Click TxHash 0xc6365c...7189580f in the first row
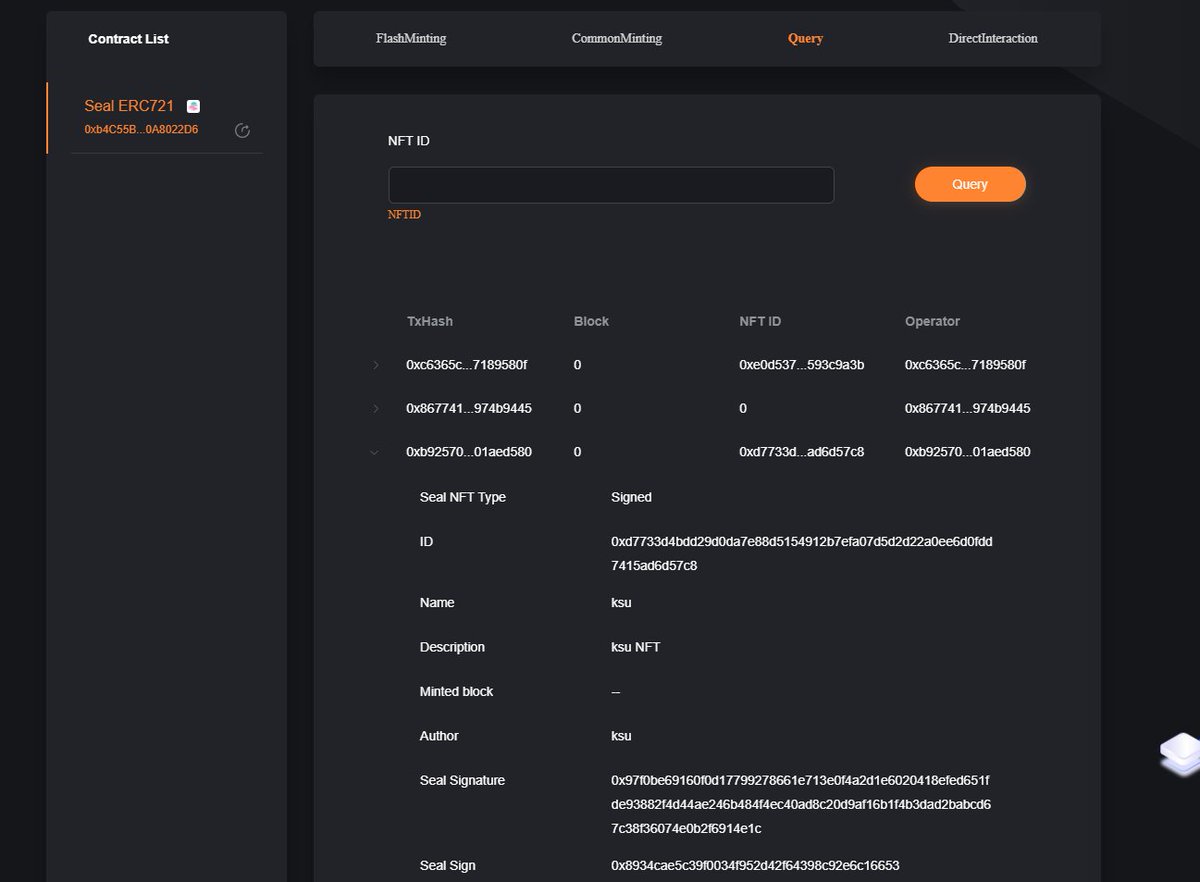 [466, 365]
